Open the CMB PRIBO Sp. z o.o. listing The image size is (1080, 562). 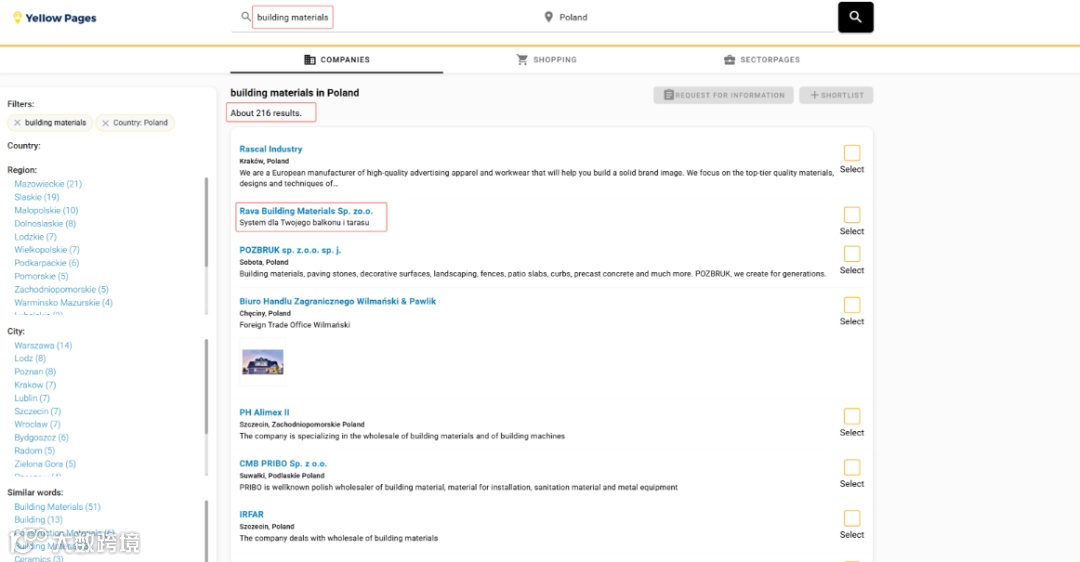pyautogui.click(x=283, y=464)
